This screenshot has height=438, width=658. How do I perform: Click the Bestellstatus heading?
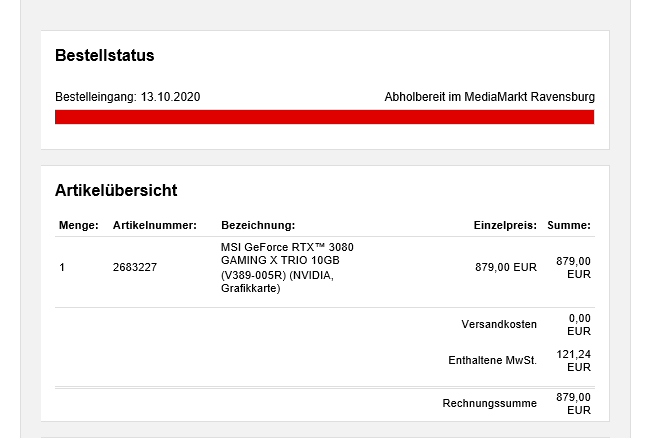click(104, 56)
